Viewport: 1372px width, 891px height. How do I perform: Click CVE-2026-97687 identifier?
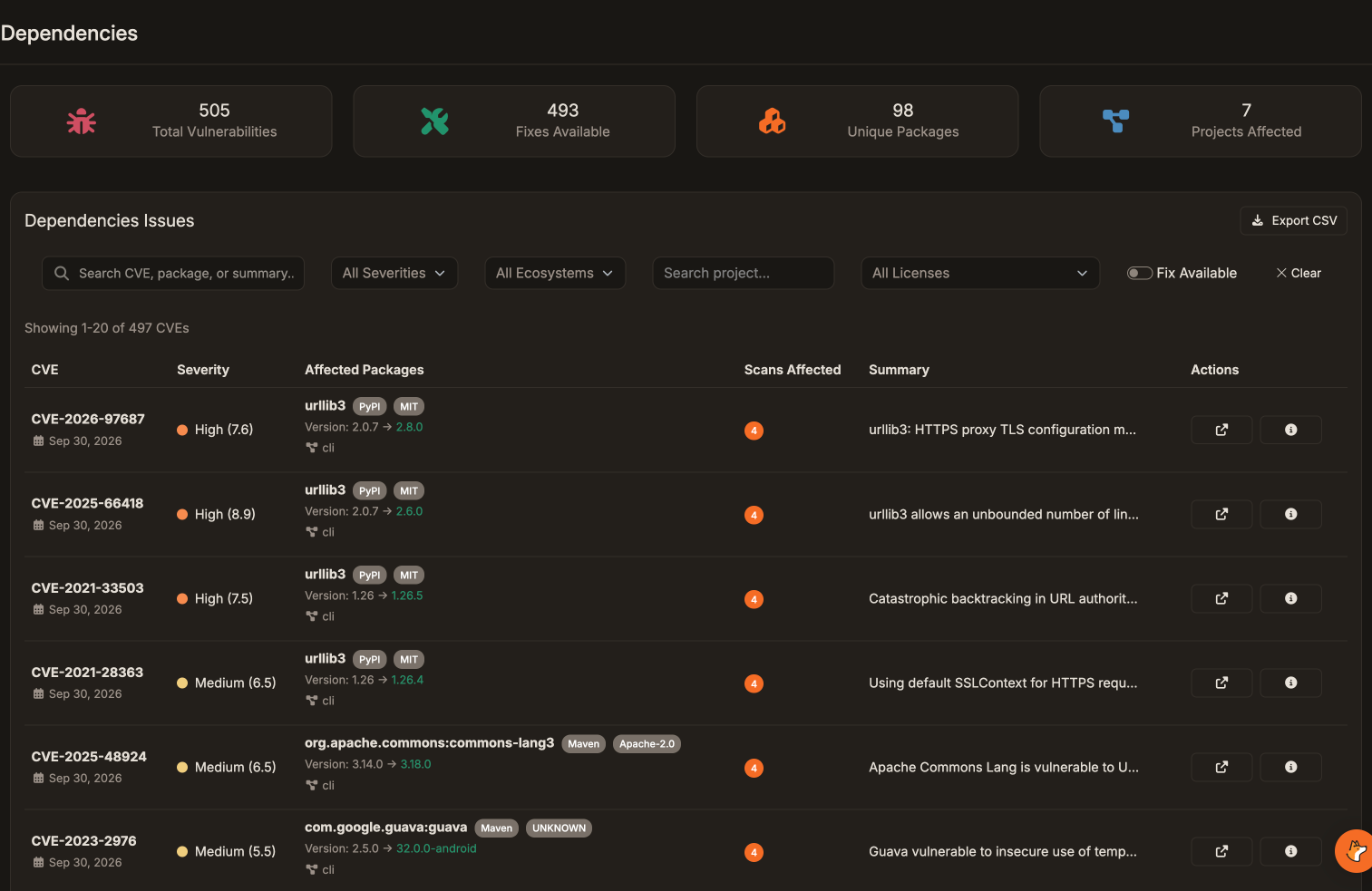tap(88, 419)
